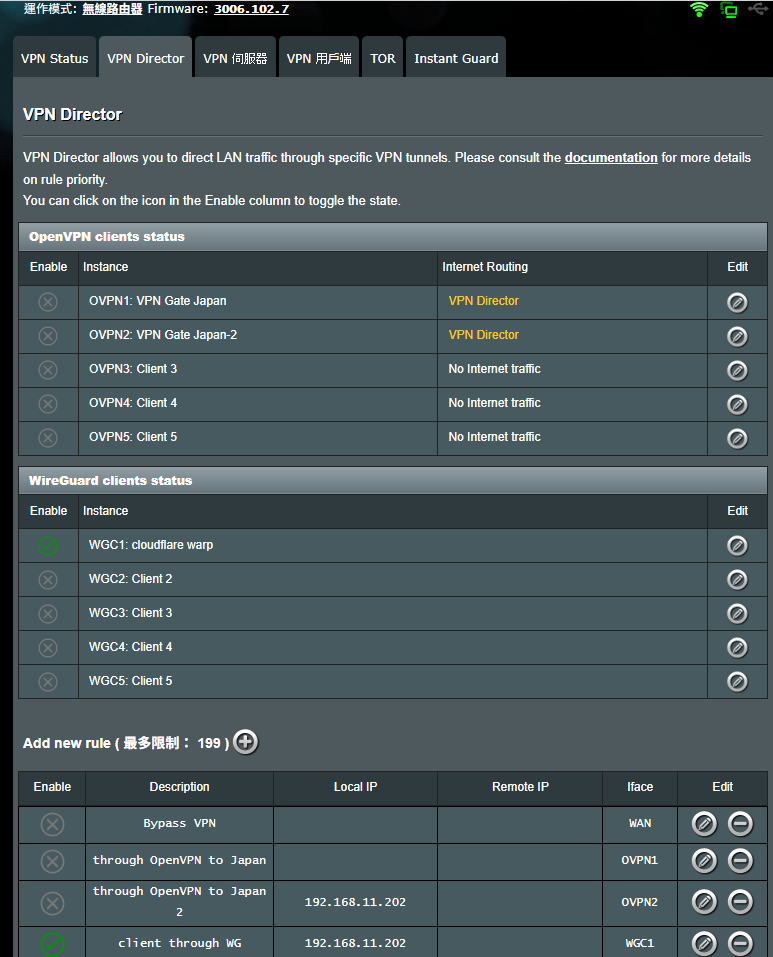Edit WGC2 Client 2 settings
The image size is (773, 957).
tap(737, 580)
